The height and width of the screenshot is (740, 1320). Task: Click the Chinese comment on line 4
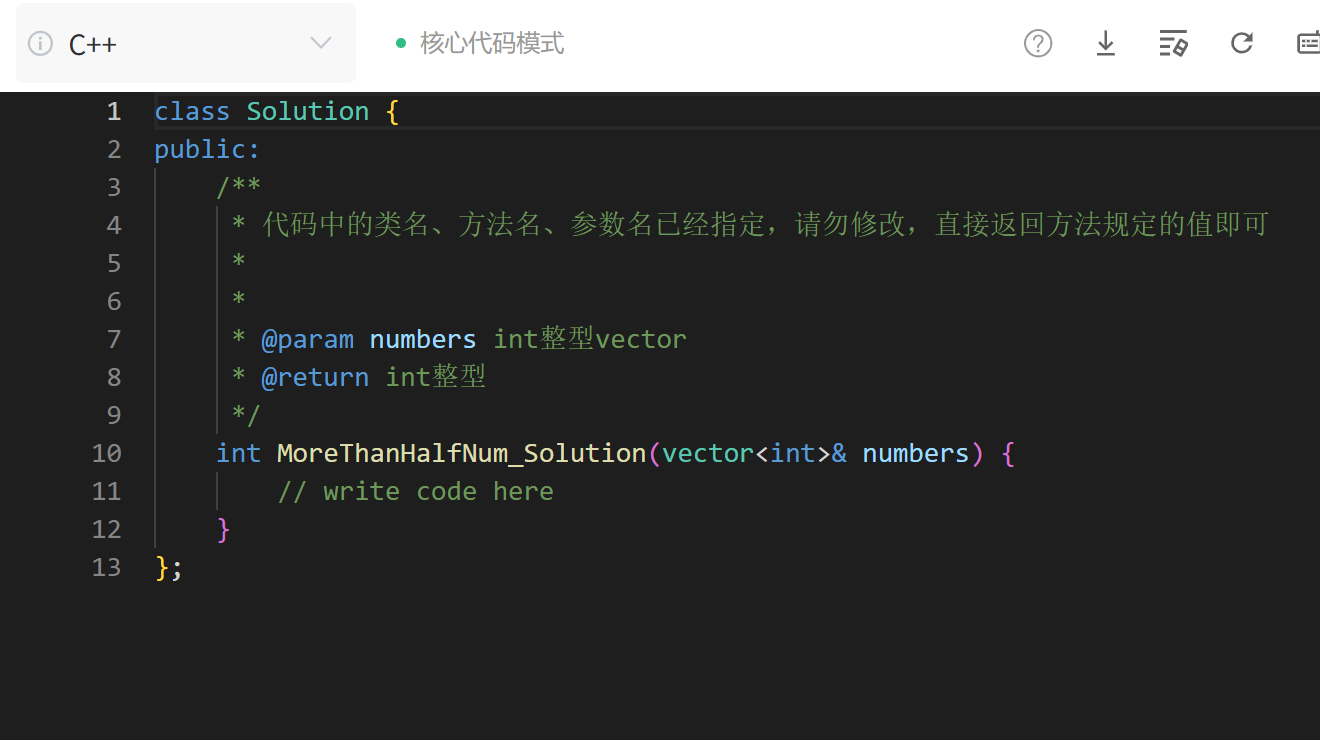click(x=750, y=225)
